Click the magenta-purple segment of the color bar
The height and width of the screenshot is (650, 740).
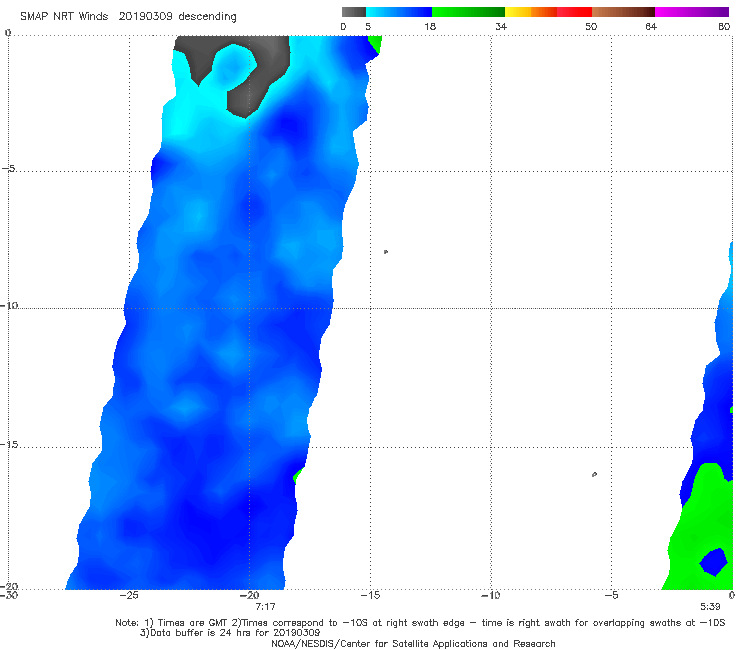click(692, 12)
